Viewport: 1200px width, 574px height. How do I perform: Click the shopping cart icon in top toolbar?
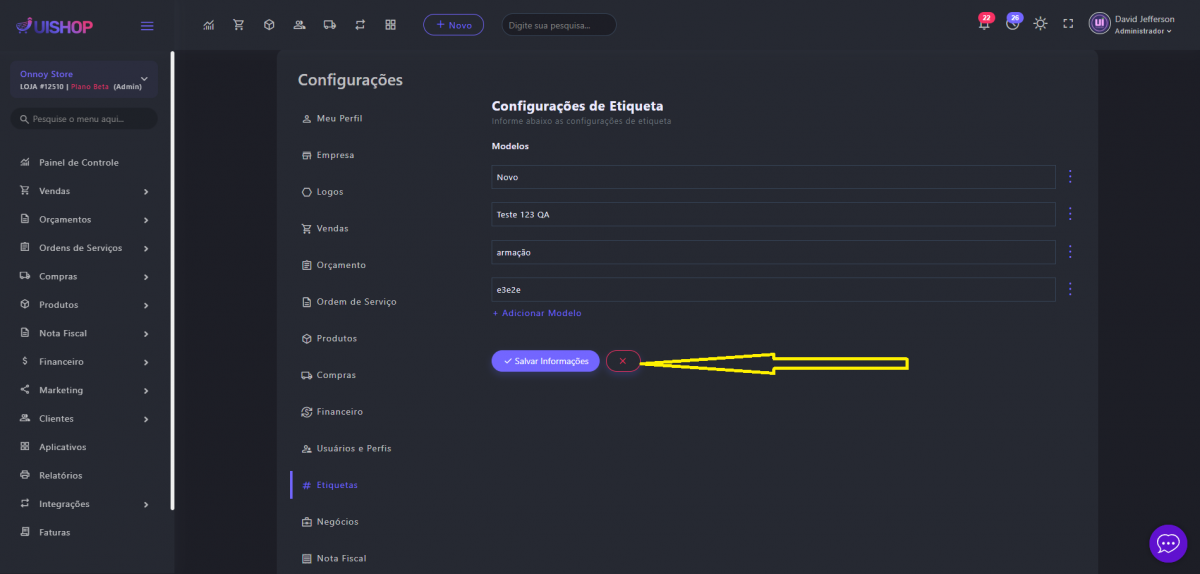238,24
